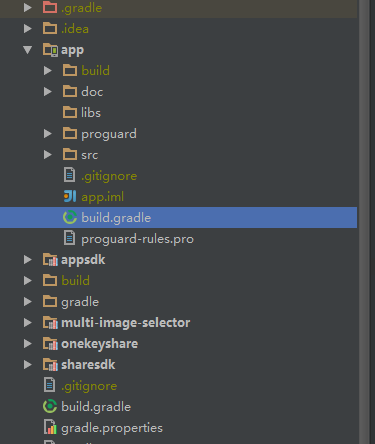Click the project tree vertical scrollbar
The width and height of the screenshot is (375, 444).
click(364, 222)
